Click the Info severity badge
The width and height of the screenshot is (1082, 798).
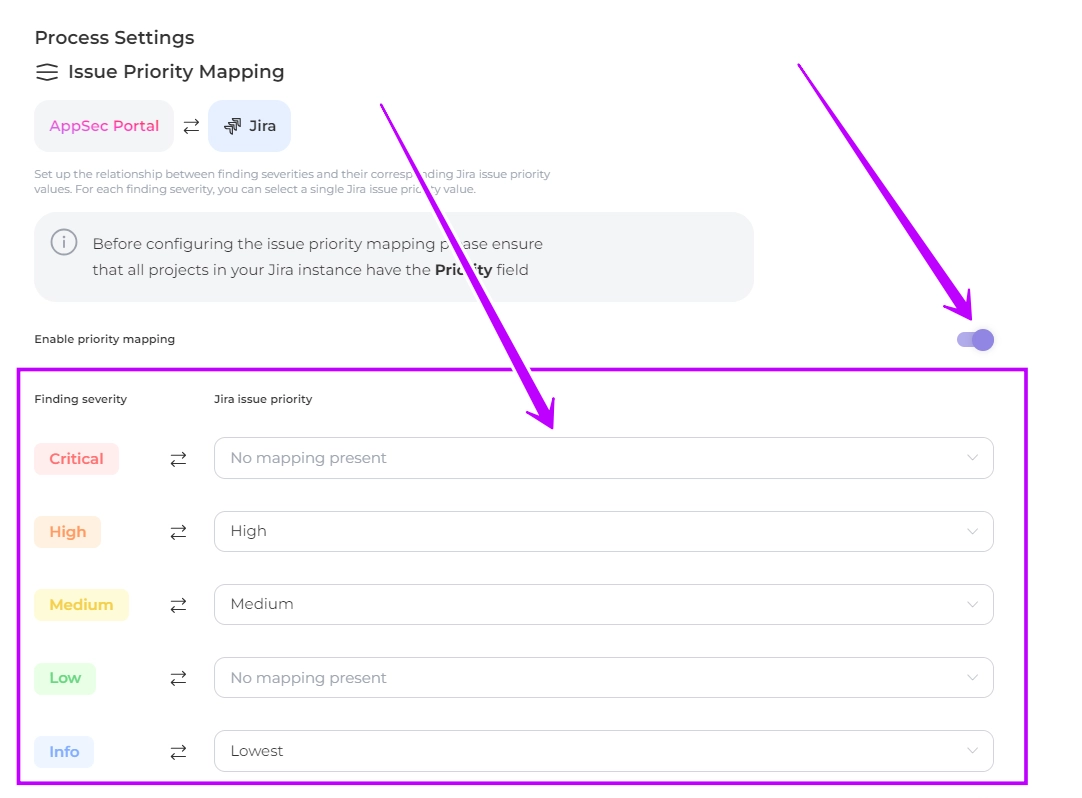pyautogui.click(x=64, y=751)
